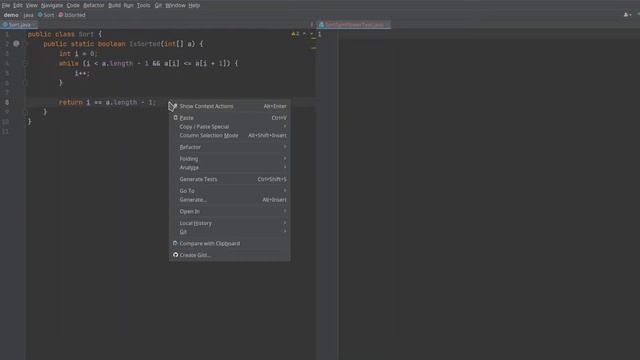Expand the Local History submenu
Screen dimensions: 640x360
[x=230, y=223]
